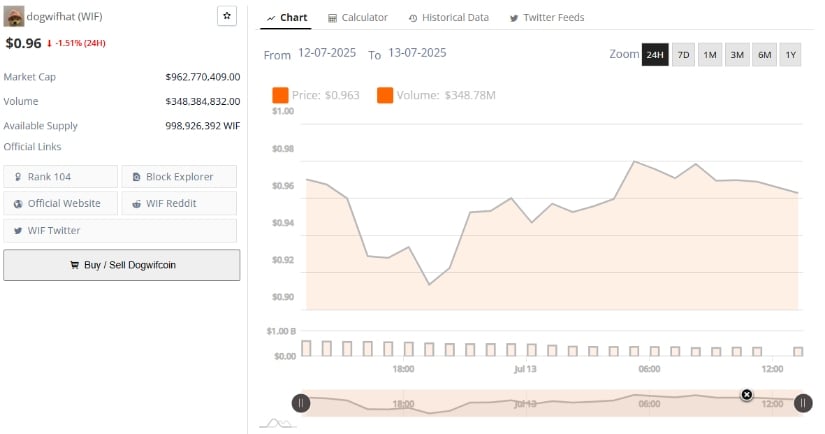This screenshot has height=434, width=825.
Task: Select the 24H zoom range
Action: coord(655,55)
